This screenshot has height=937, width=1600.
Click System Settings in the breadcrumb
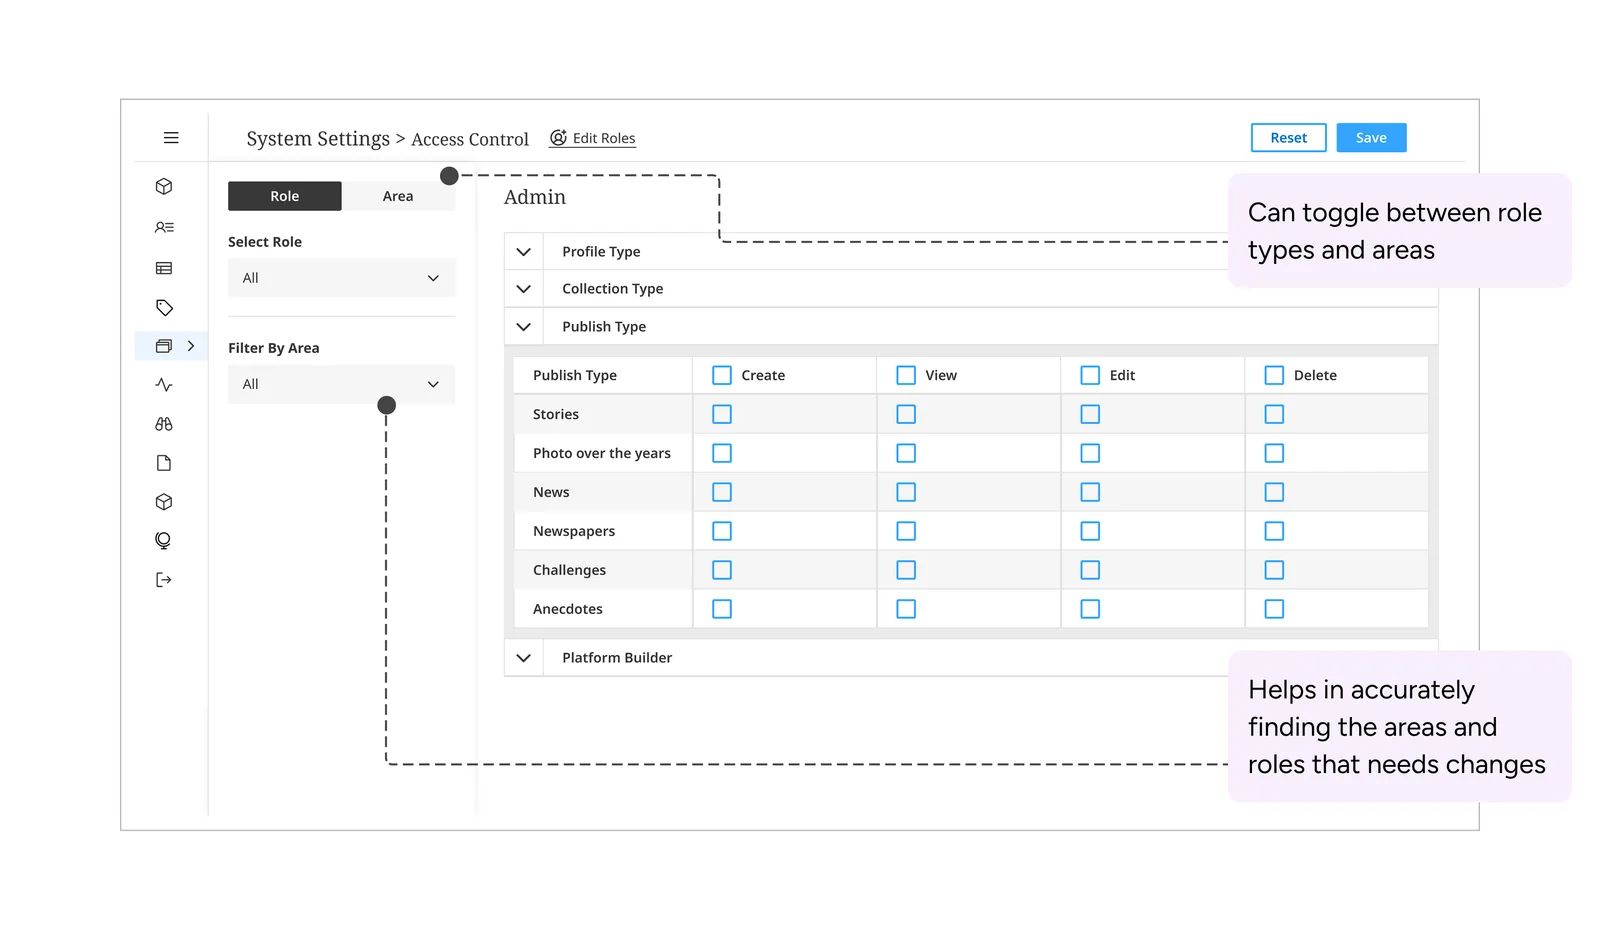click(318, 139)
